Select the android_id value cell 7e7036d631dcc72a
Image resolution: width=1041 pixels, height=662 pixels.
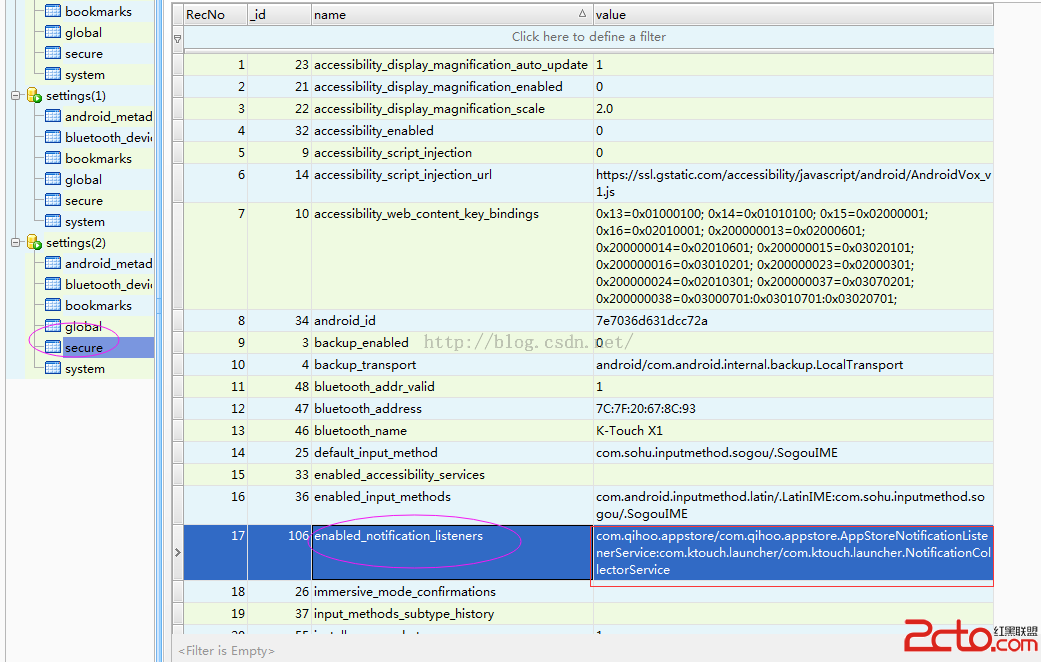click(x=650, y=321)
